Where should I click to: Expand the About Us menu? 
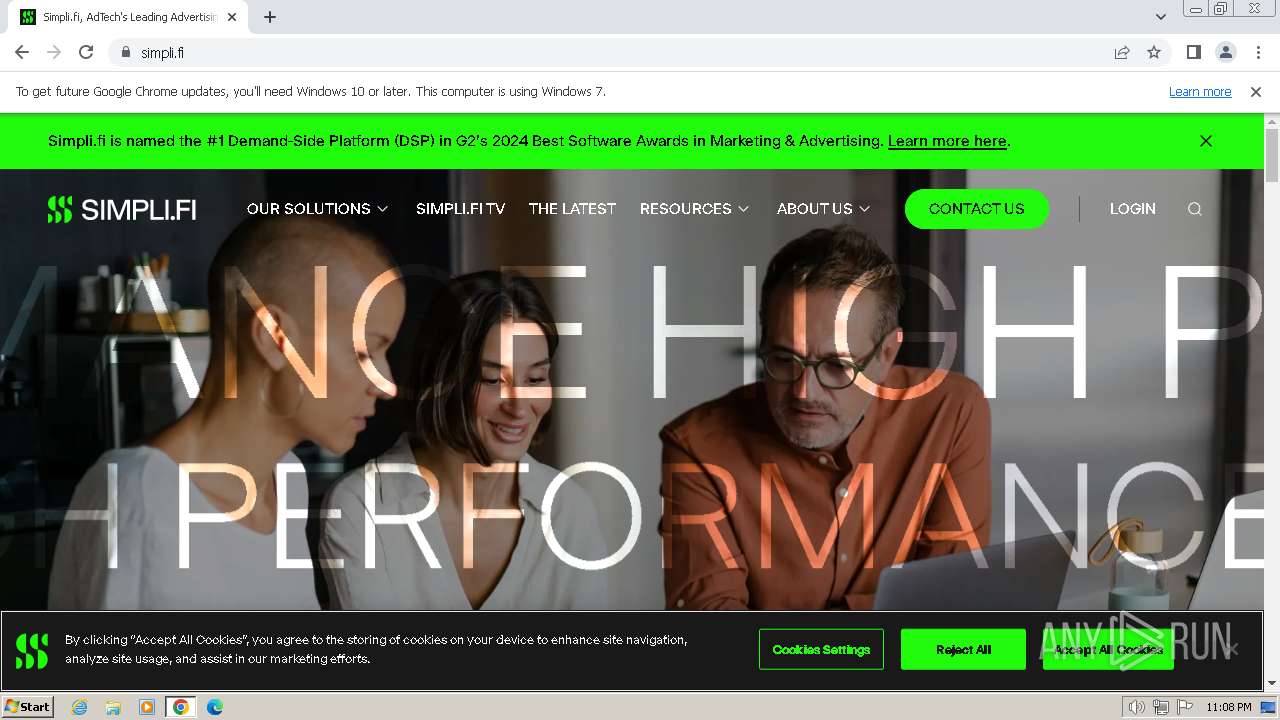[823, 209]
